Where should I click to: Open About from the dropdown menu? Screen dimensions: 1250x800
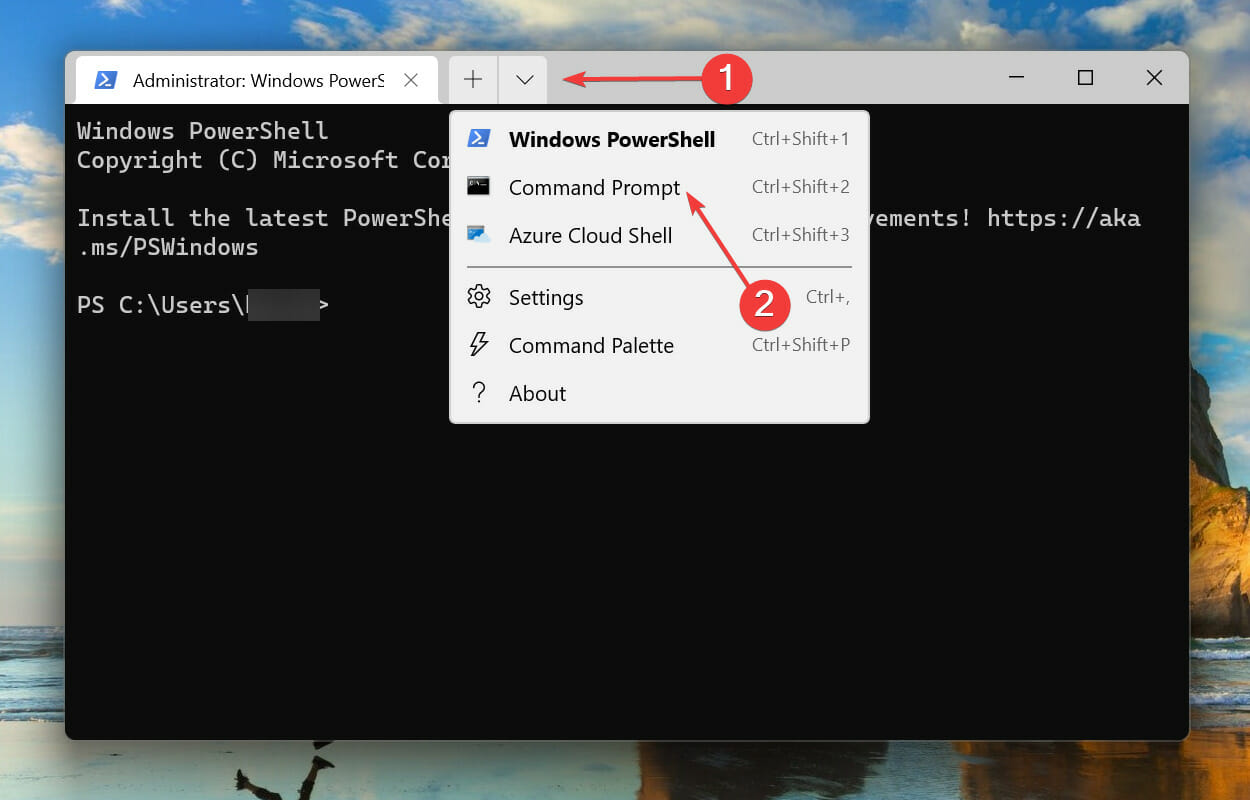coord(660,393)
